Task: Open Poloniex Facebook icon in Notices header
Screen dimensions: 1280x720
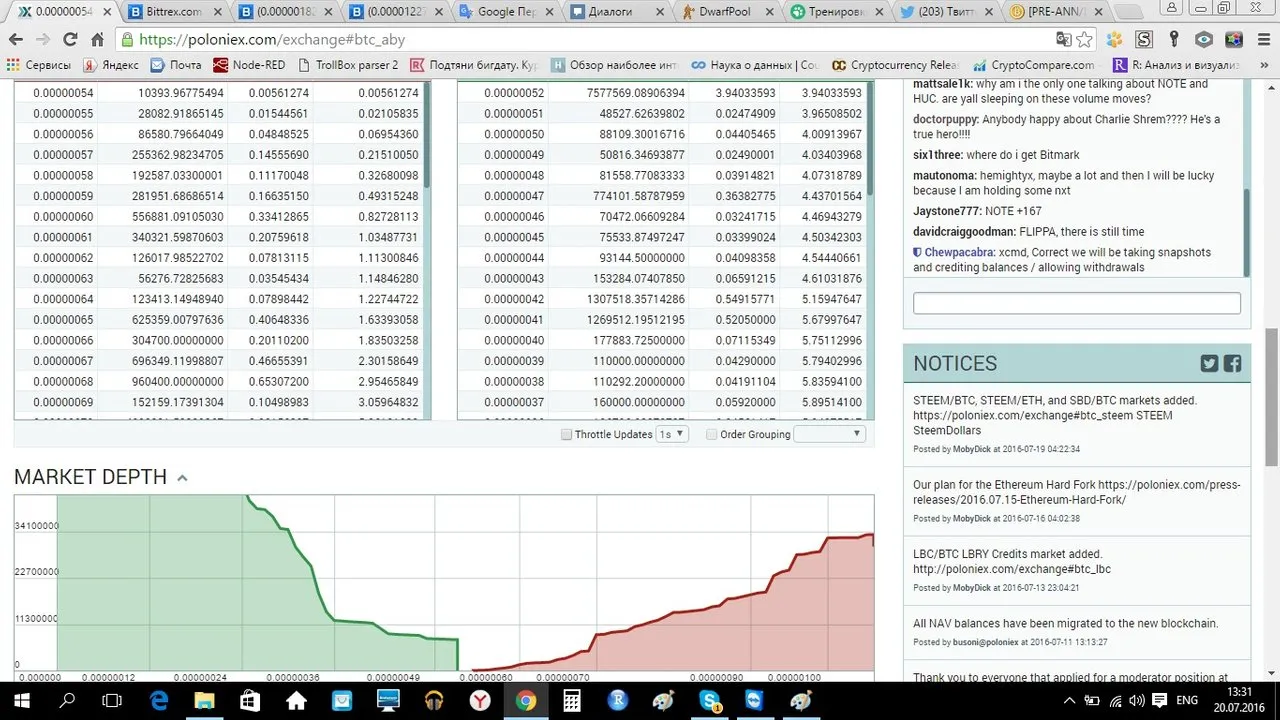Action: coord(1232,363)
